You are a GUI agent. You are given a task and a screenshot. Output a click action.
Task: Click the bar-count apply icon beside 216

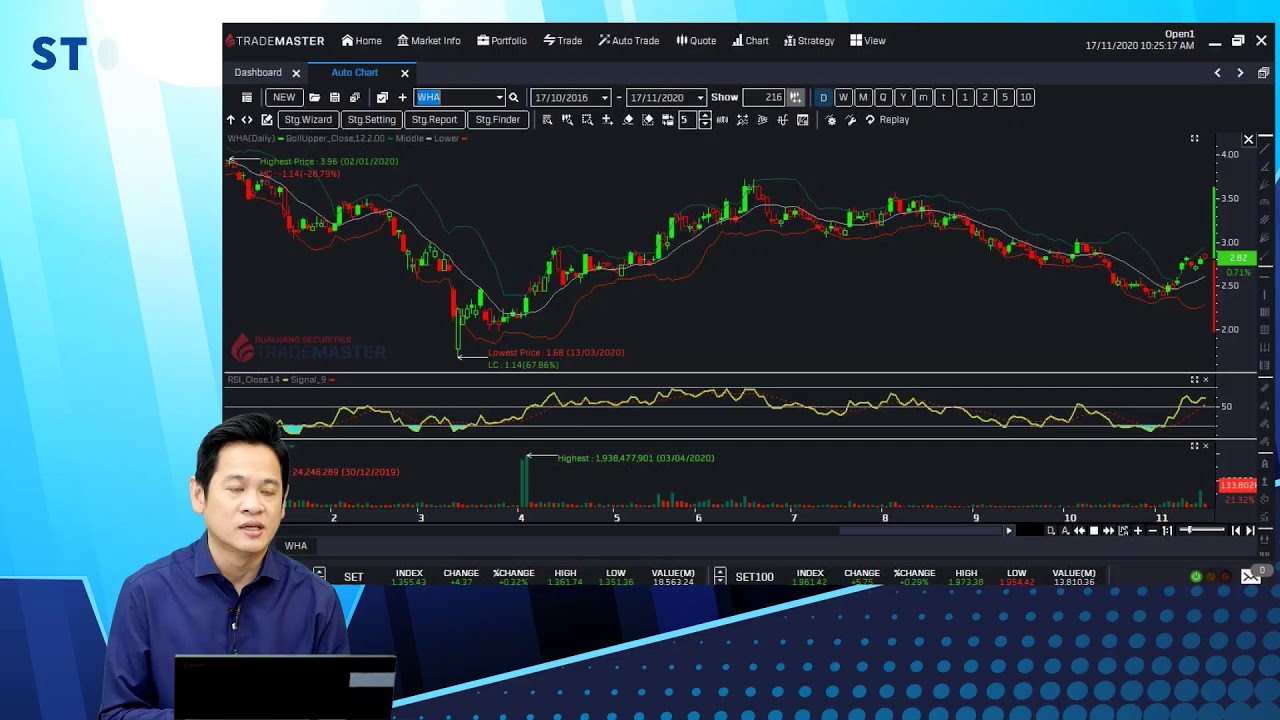point(795,97)
